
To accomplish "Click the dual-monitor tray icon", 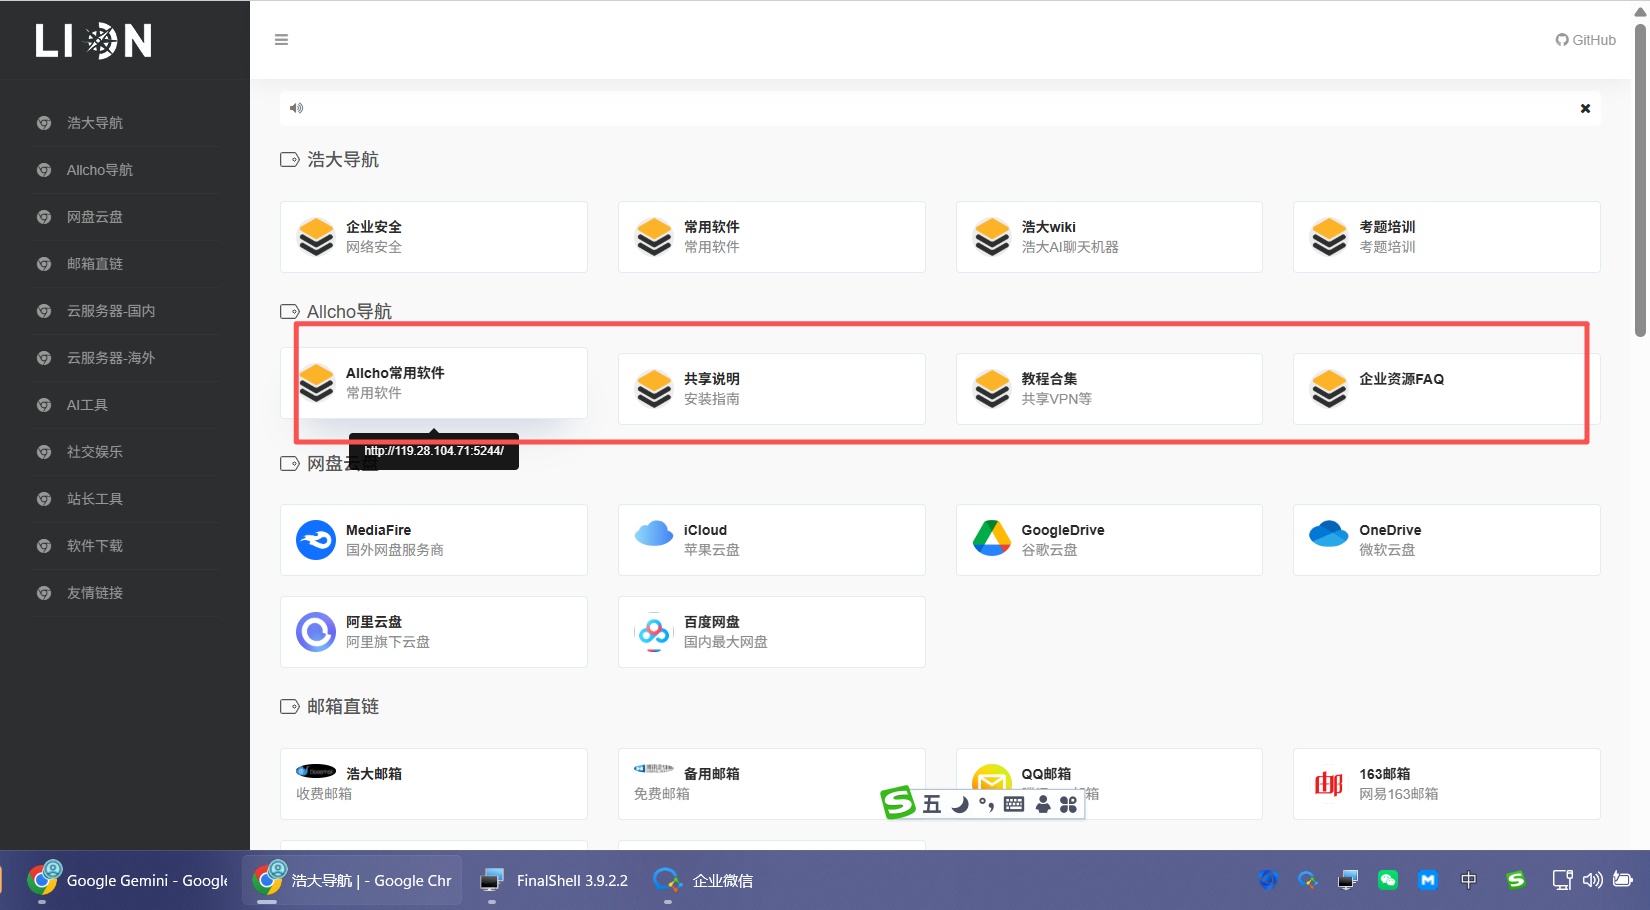I will coord(1348,880).
